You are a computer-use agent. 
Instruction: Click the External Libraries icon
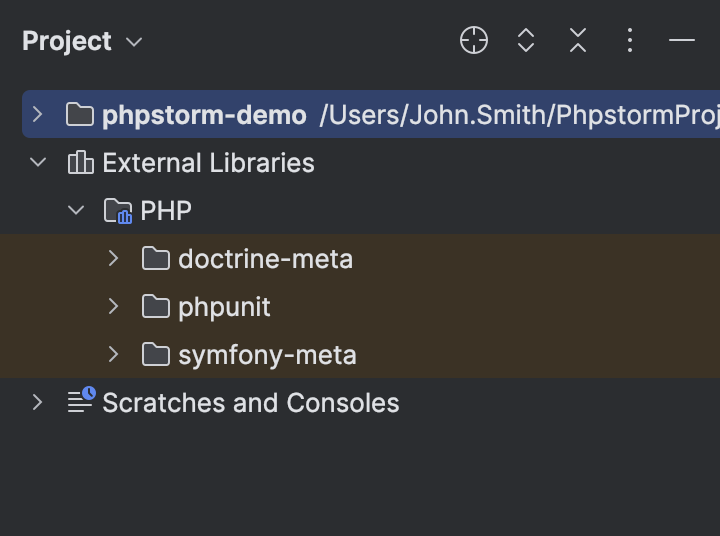pos(80,163)
